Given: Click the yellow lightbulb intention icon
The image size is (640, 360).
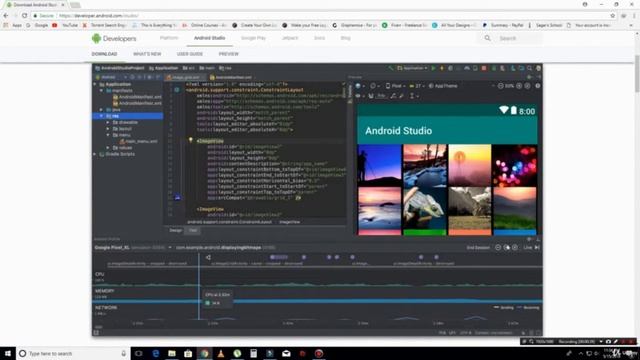Looking at the screenshot, I should (190, 140).
